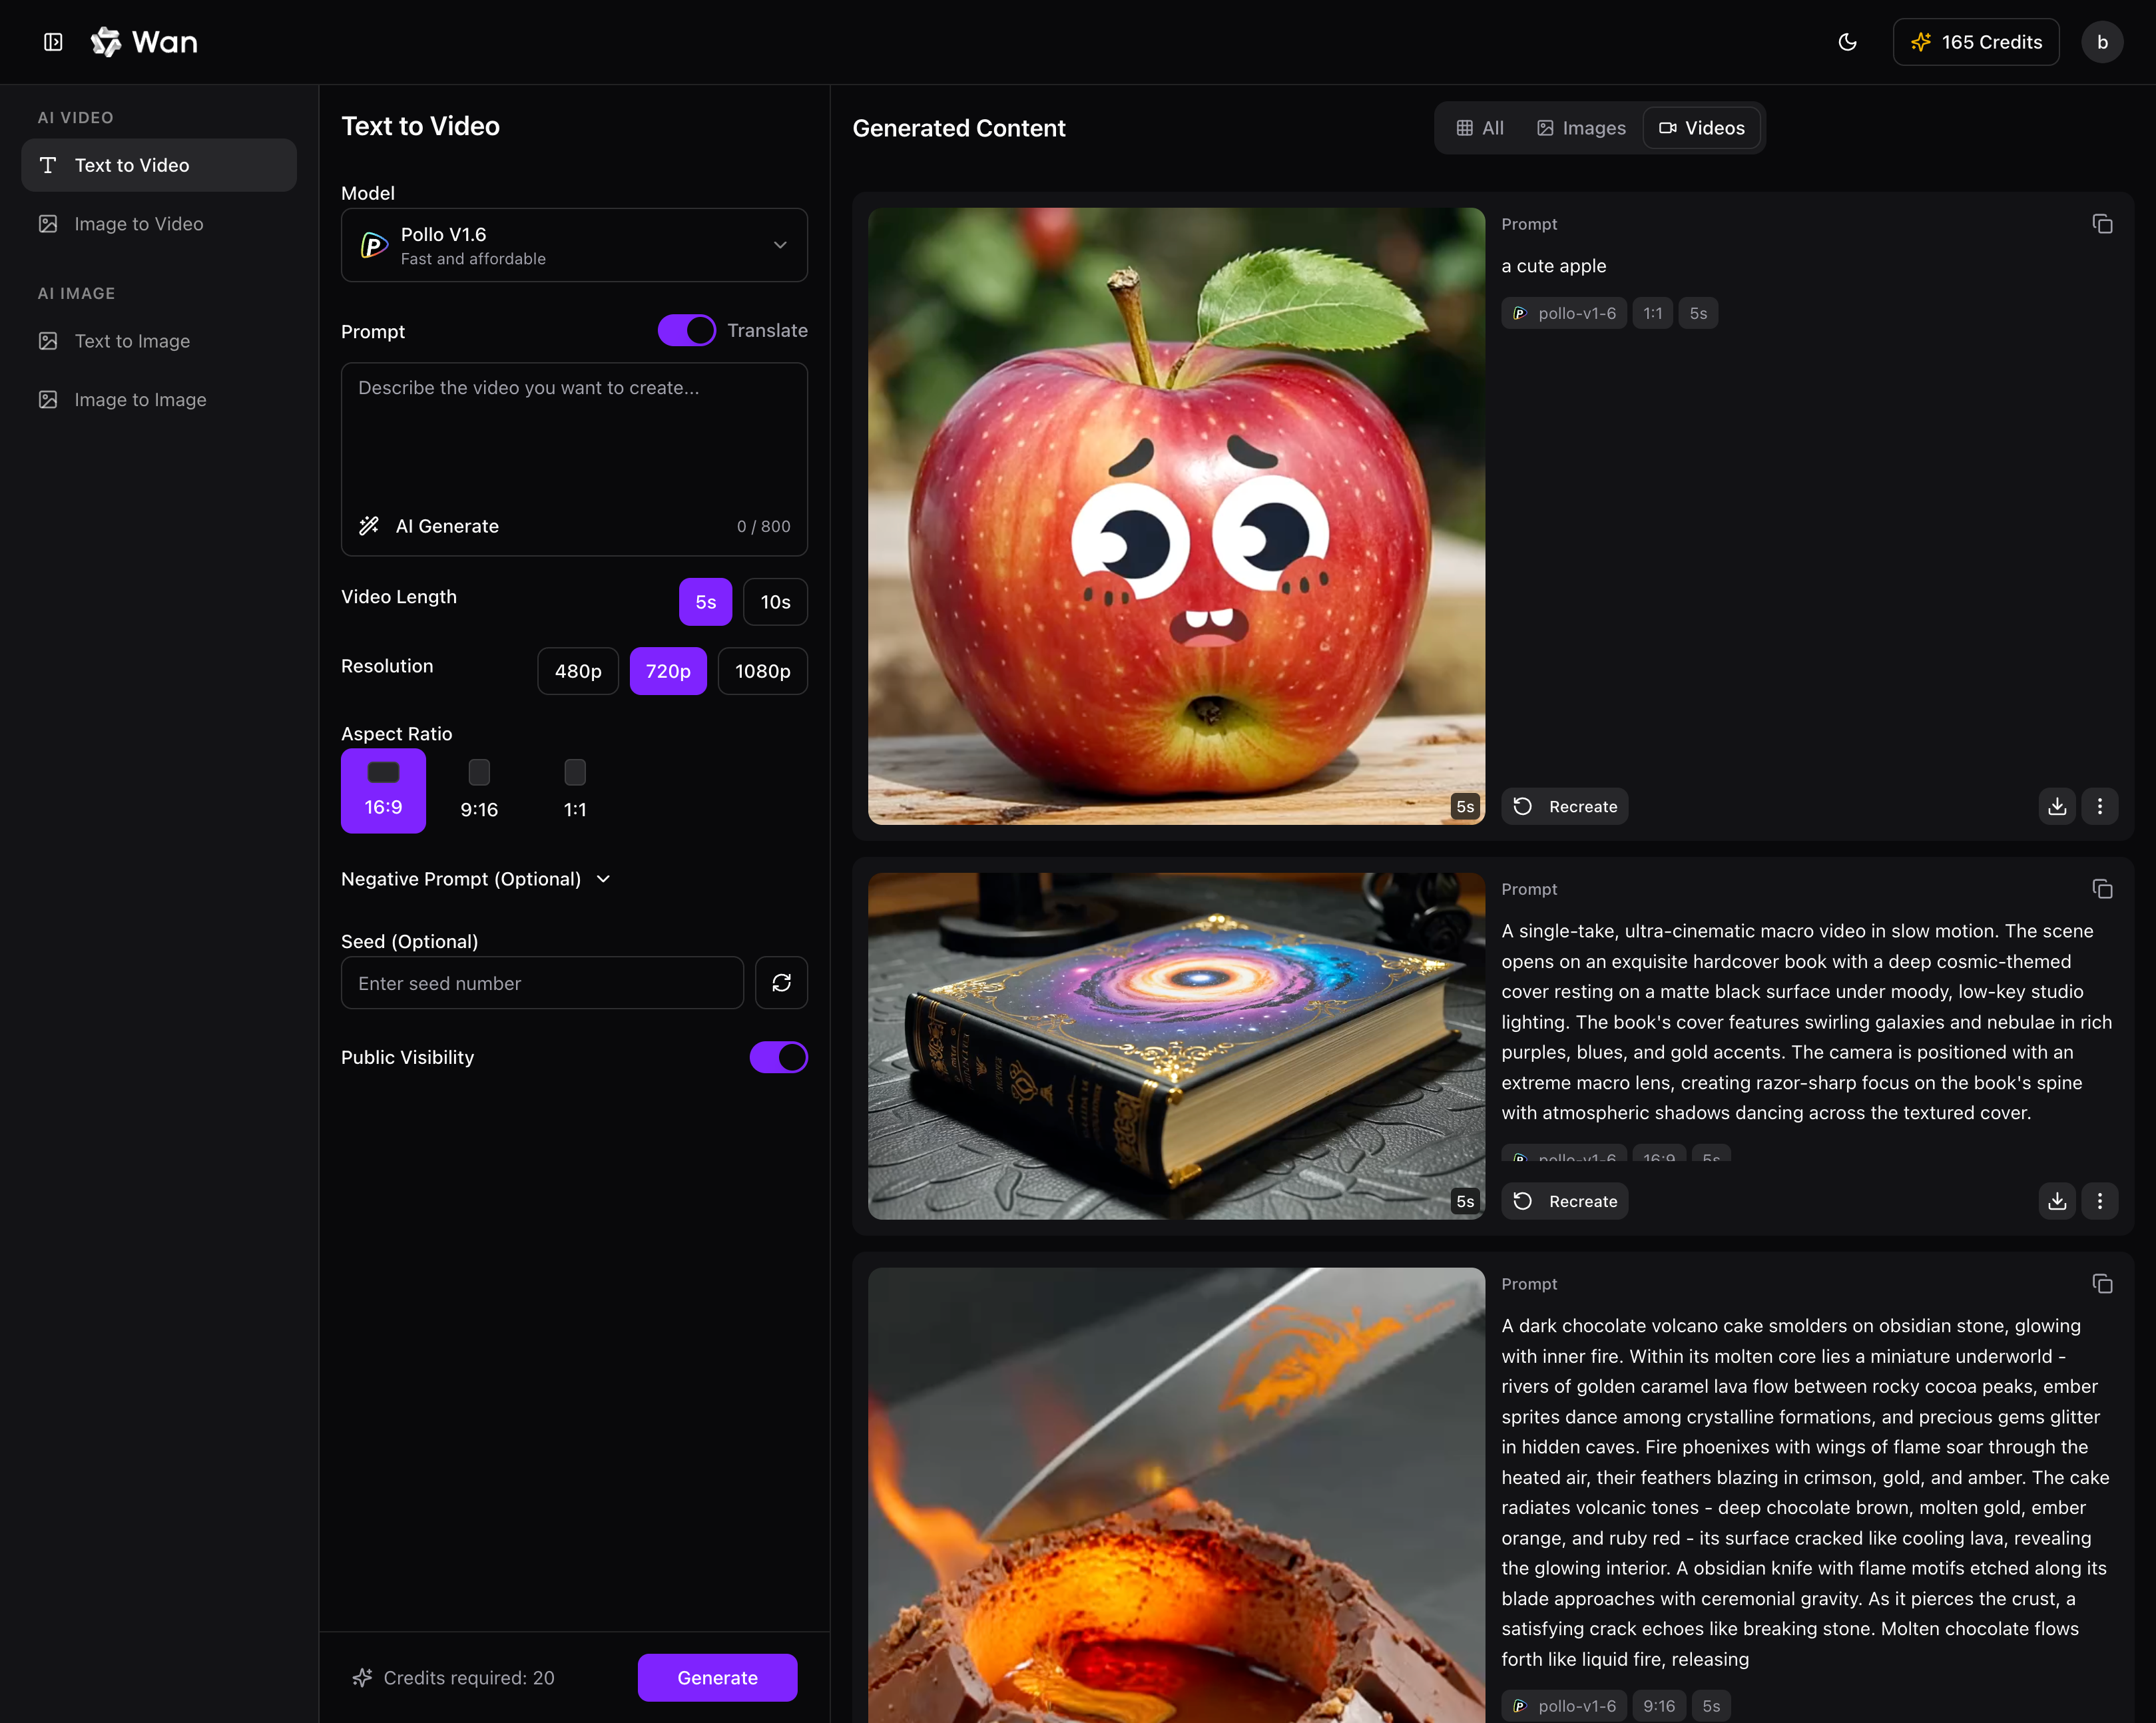The width and height of the screenshot is (2156, 1723).
Task: Open Image to Video in sidebar
Action: click(139, 224)
